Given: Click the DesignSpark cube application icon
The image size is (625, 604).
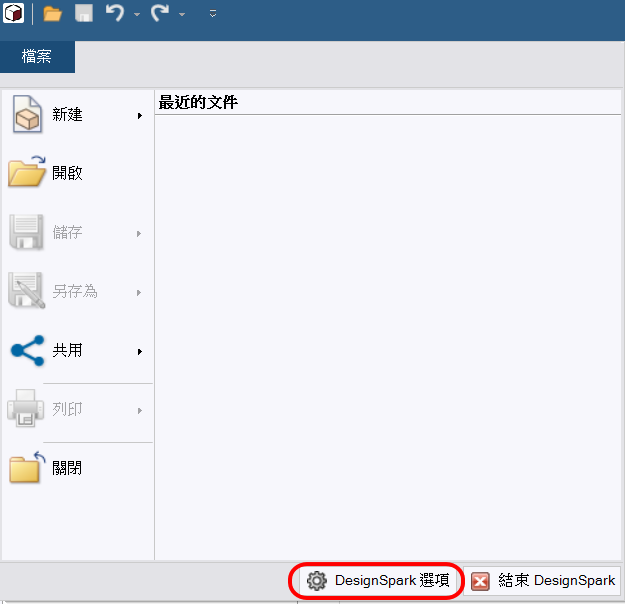Looking at the screenshot, I should (14, 13).
